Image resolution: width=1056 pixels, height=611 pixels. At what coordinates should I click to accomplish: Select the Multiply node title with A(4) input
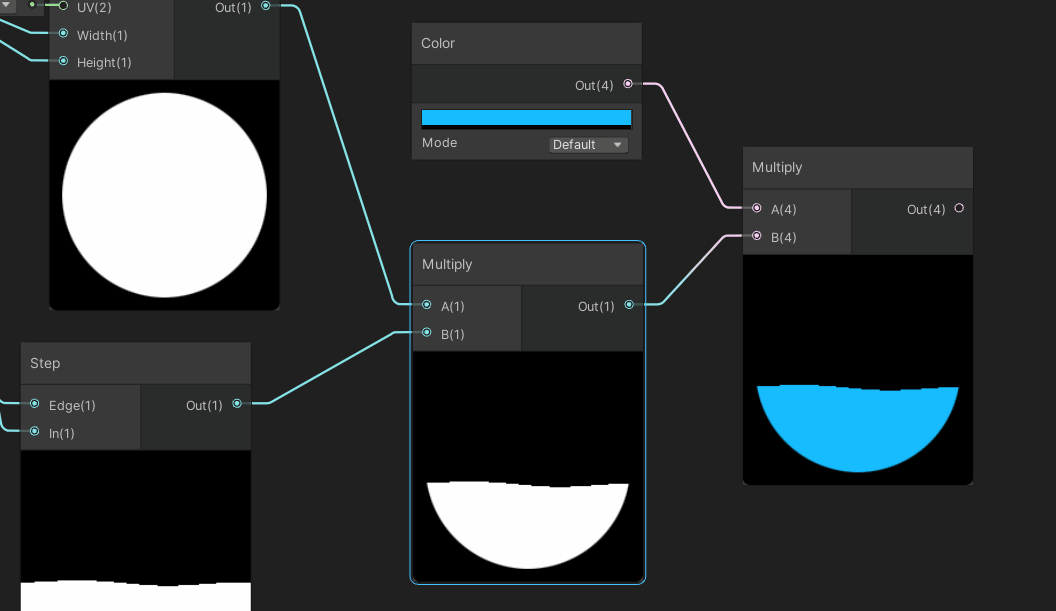click(858, 168)
